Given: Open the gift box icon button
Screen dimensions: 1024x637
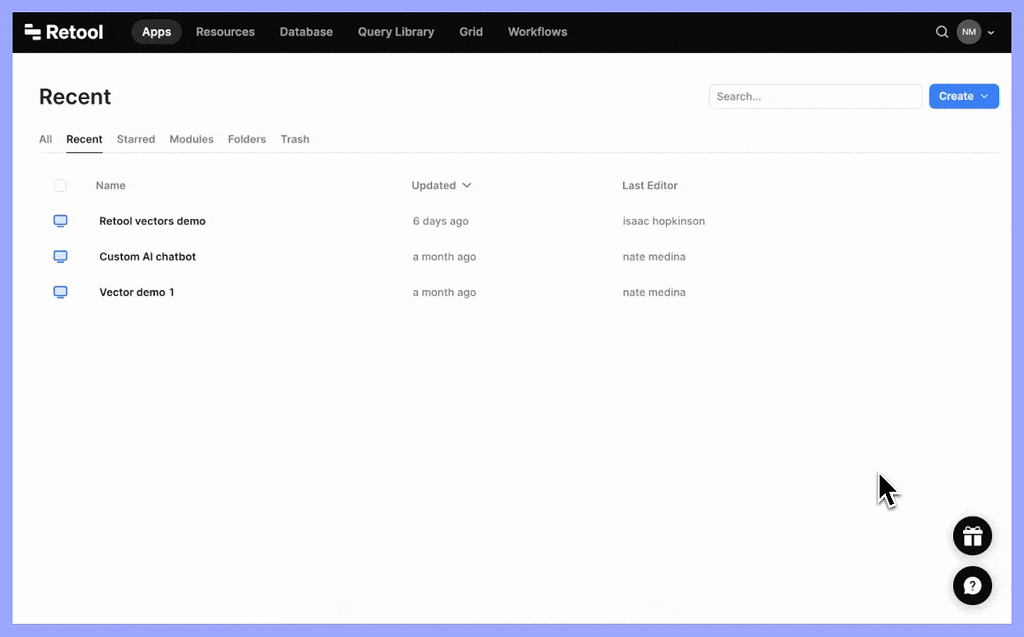Looking at the screenshot, I should click(972, 536).
